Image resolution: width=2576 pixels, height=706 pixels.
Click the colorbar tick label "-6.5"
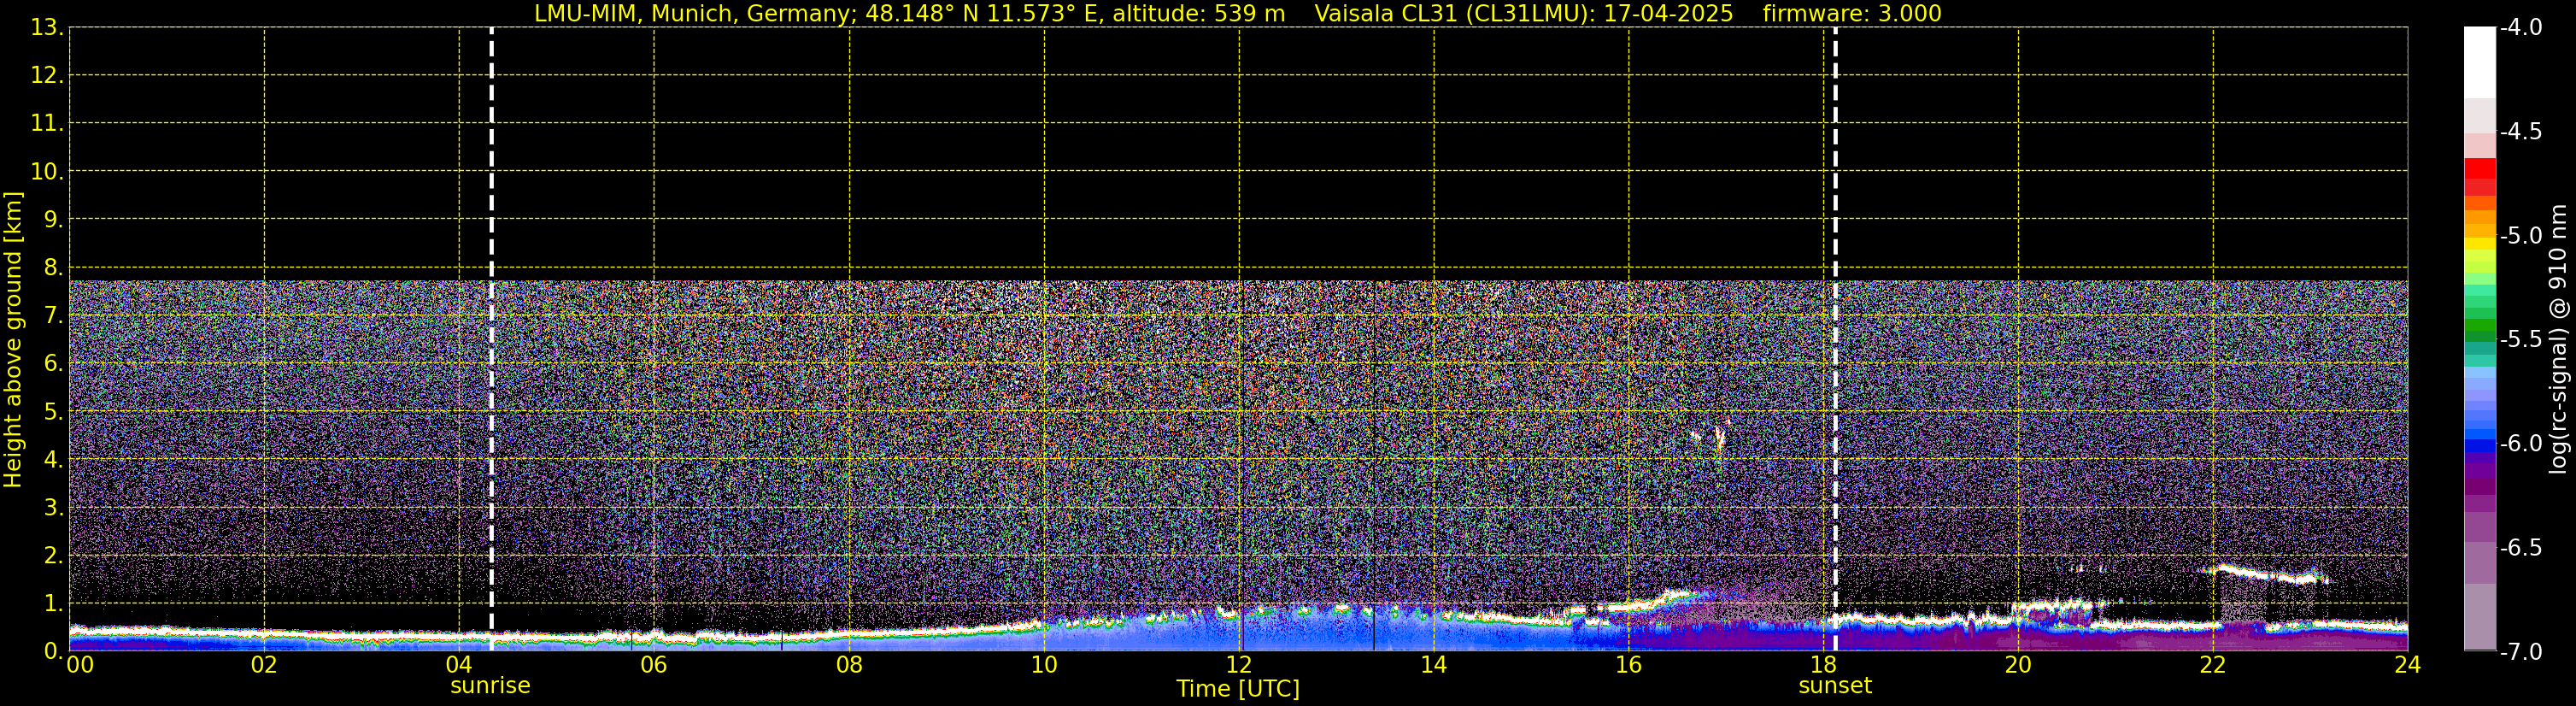tap(2521, 548)
